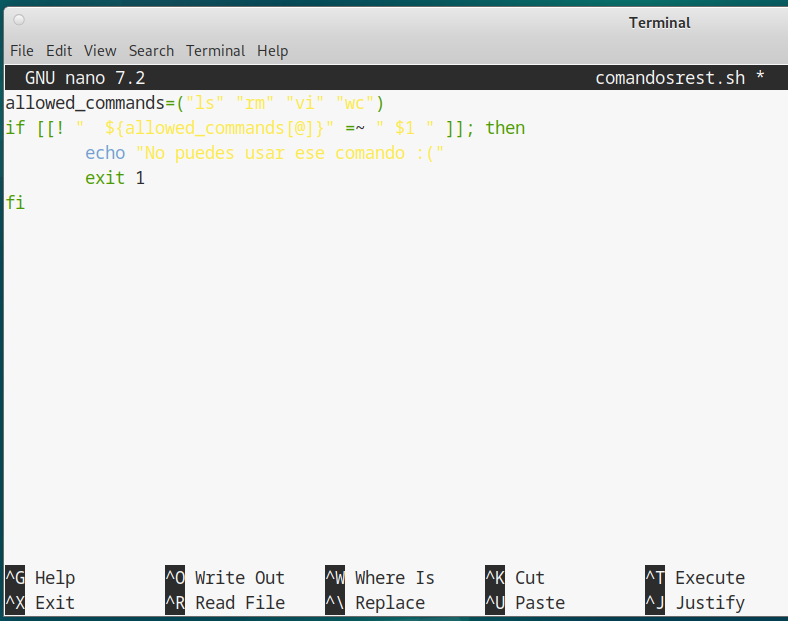The image size is (788, 621).
Task: Open the Terminal menu
Action: tap(215, 51)
